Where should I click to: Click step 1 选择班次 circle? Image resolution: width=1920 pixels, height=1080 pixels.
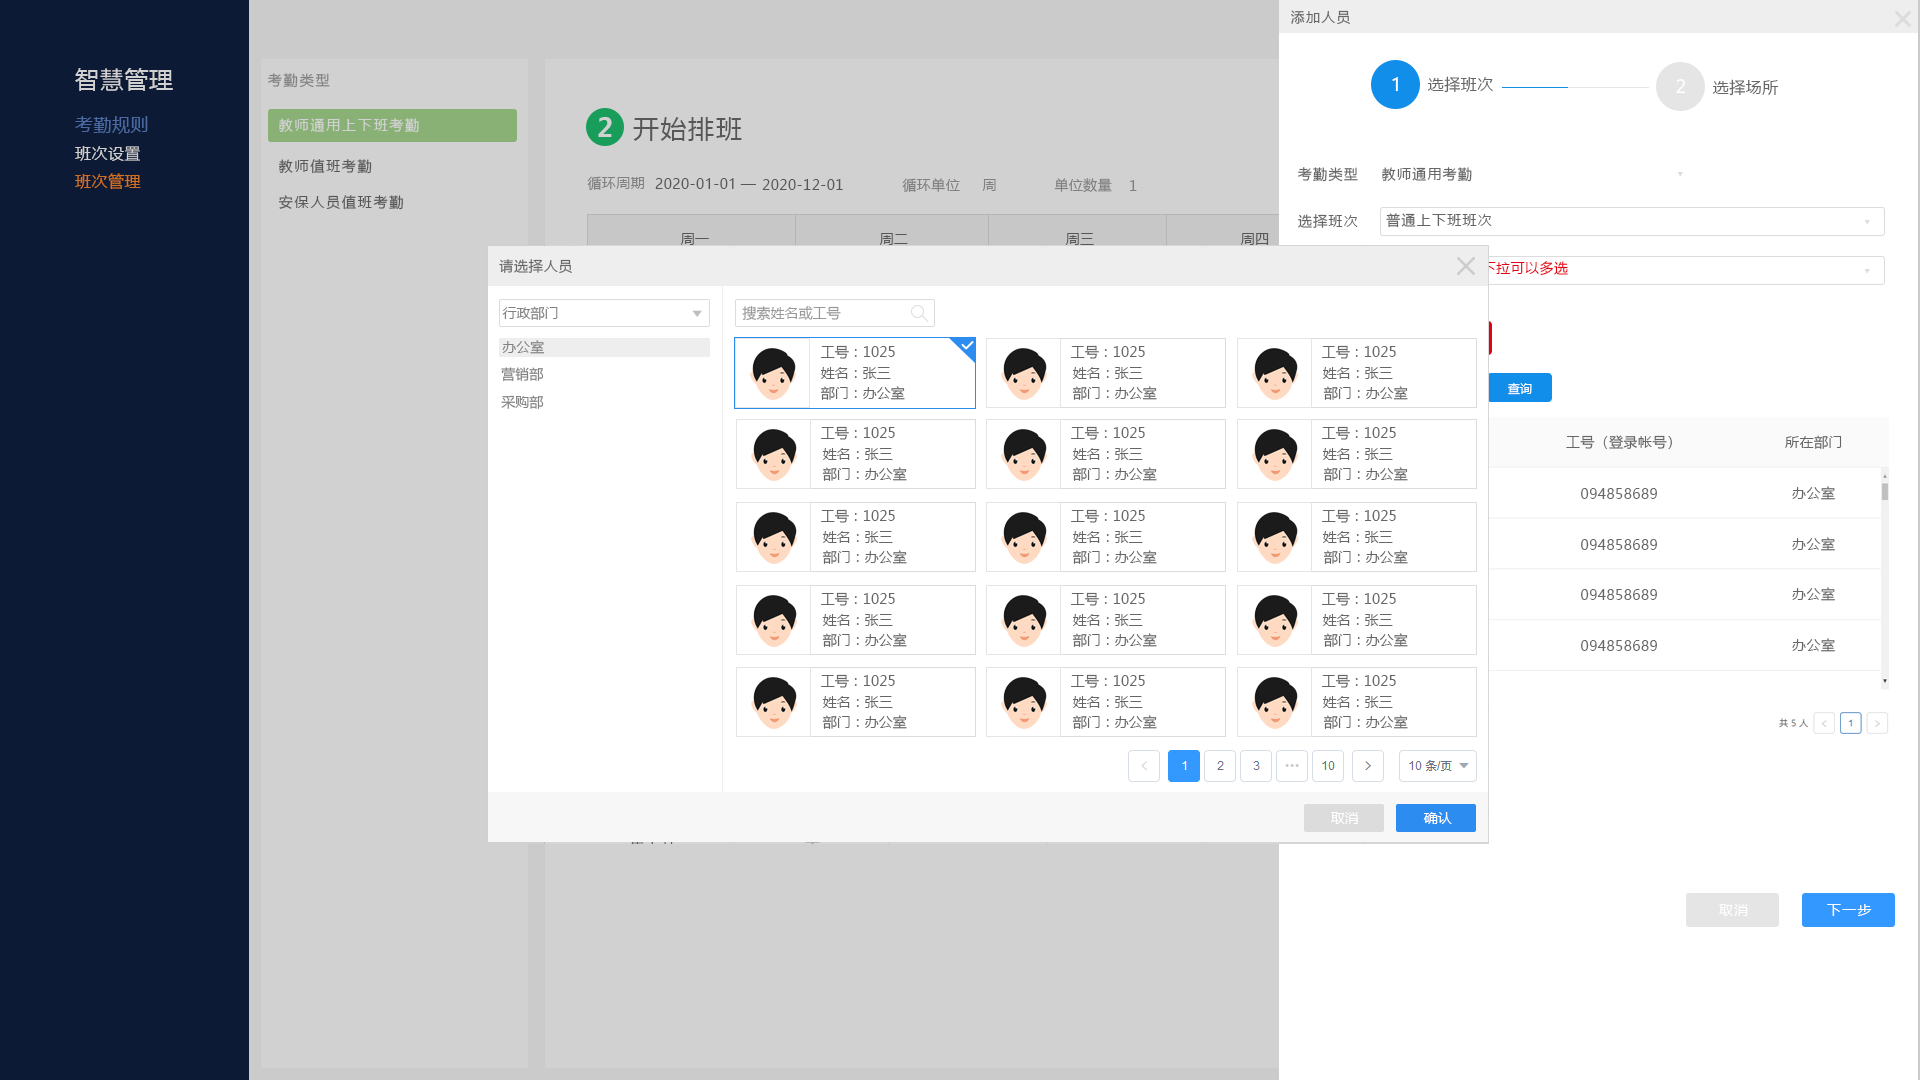(1395, 85)
